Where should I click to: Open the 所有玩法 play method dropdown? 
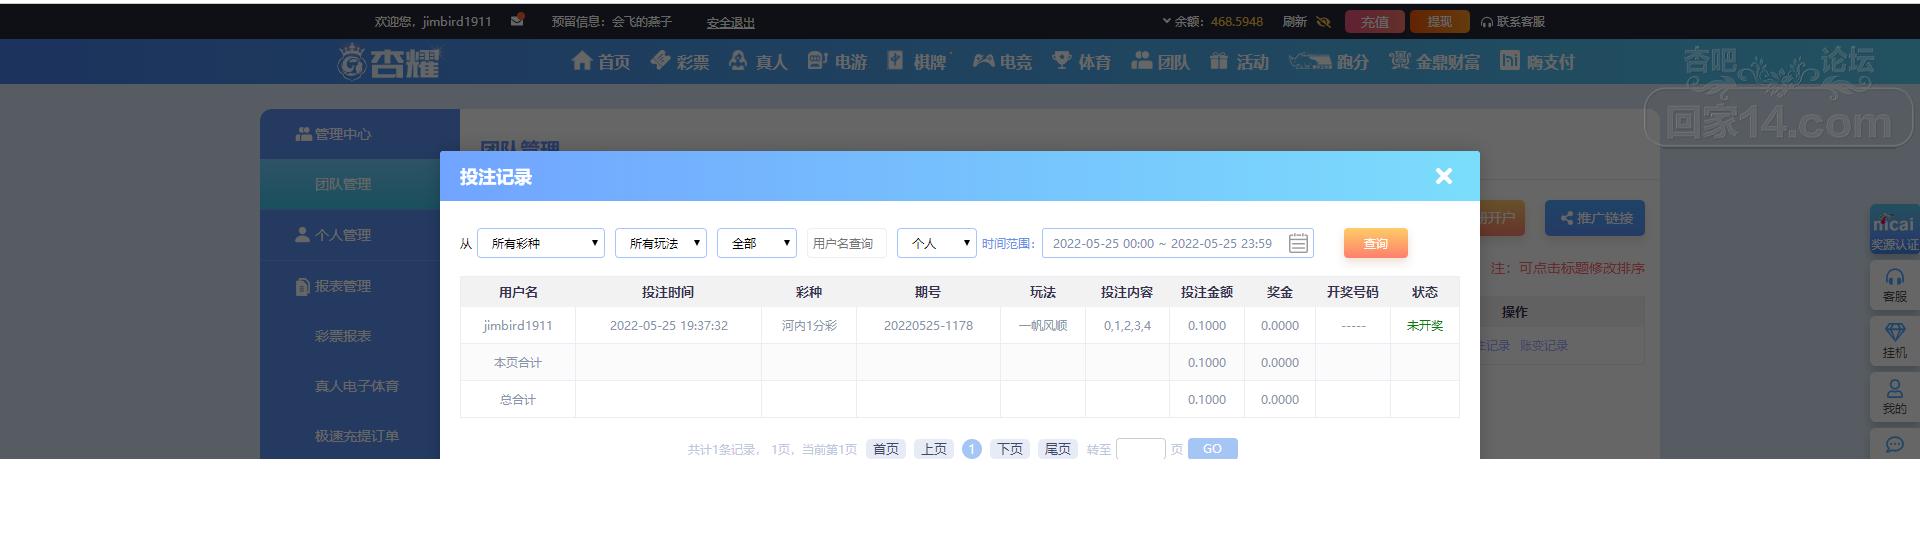[661, 243]
